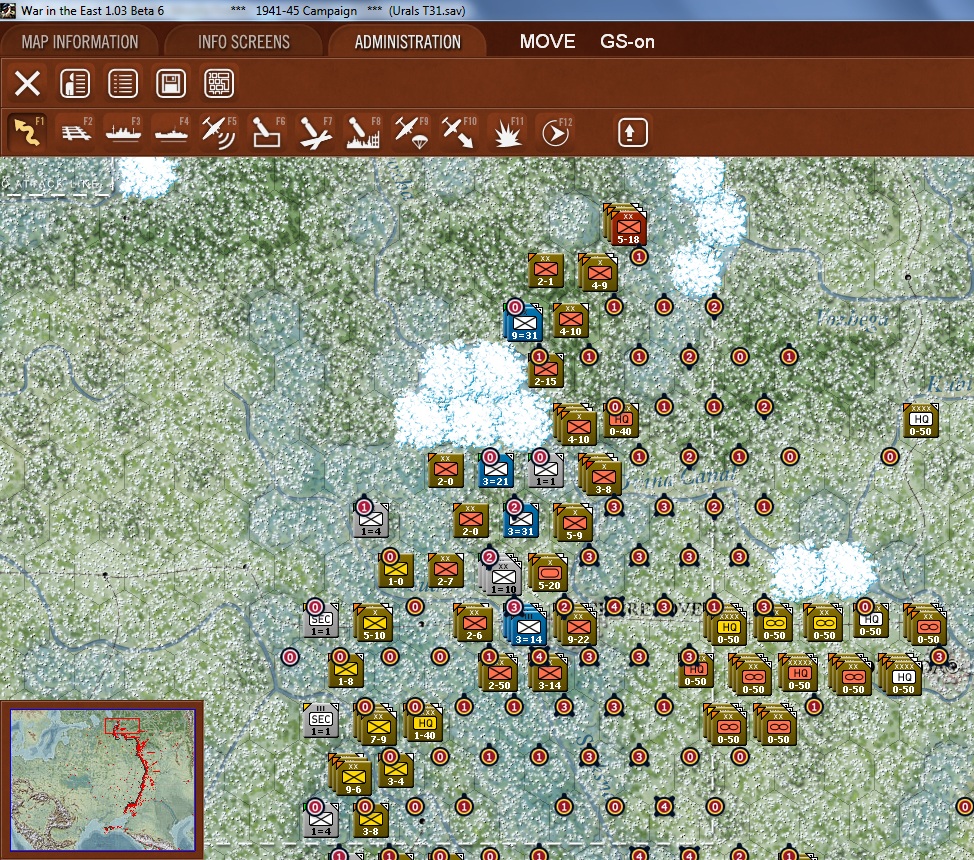Select the yellow HQ 1-40 counter

pos(424,724)
